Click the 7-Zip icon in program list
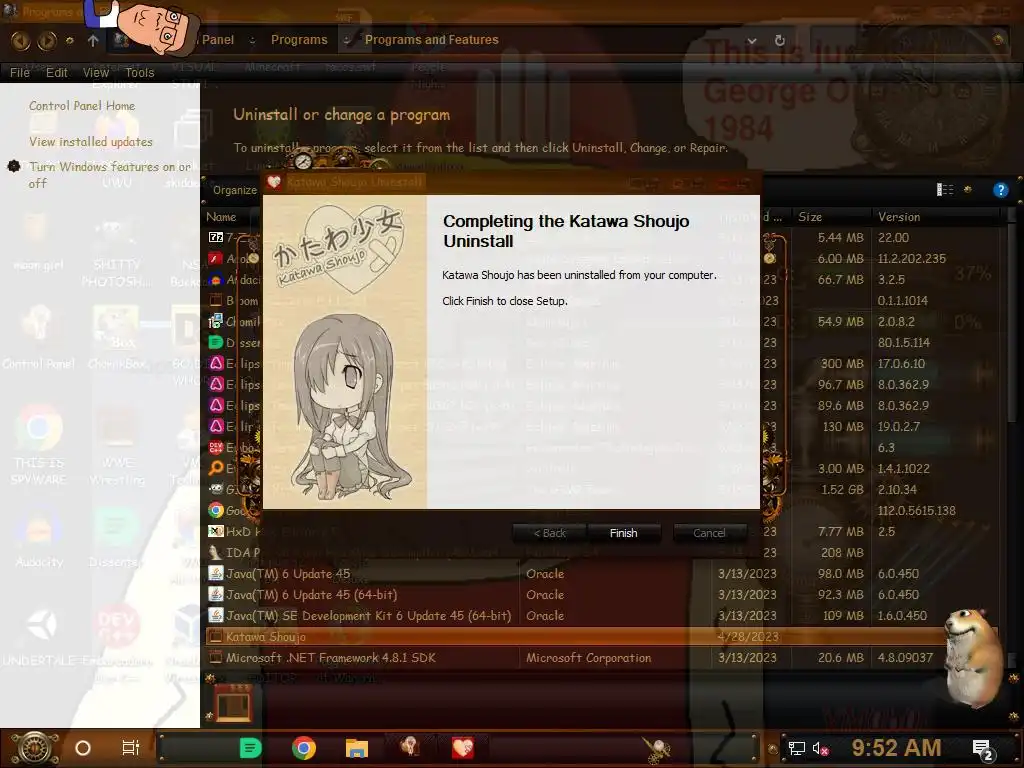 (216, 237)
